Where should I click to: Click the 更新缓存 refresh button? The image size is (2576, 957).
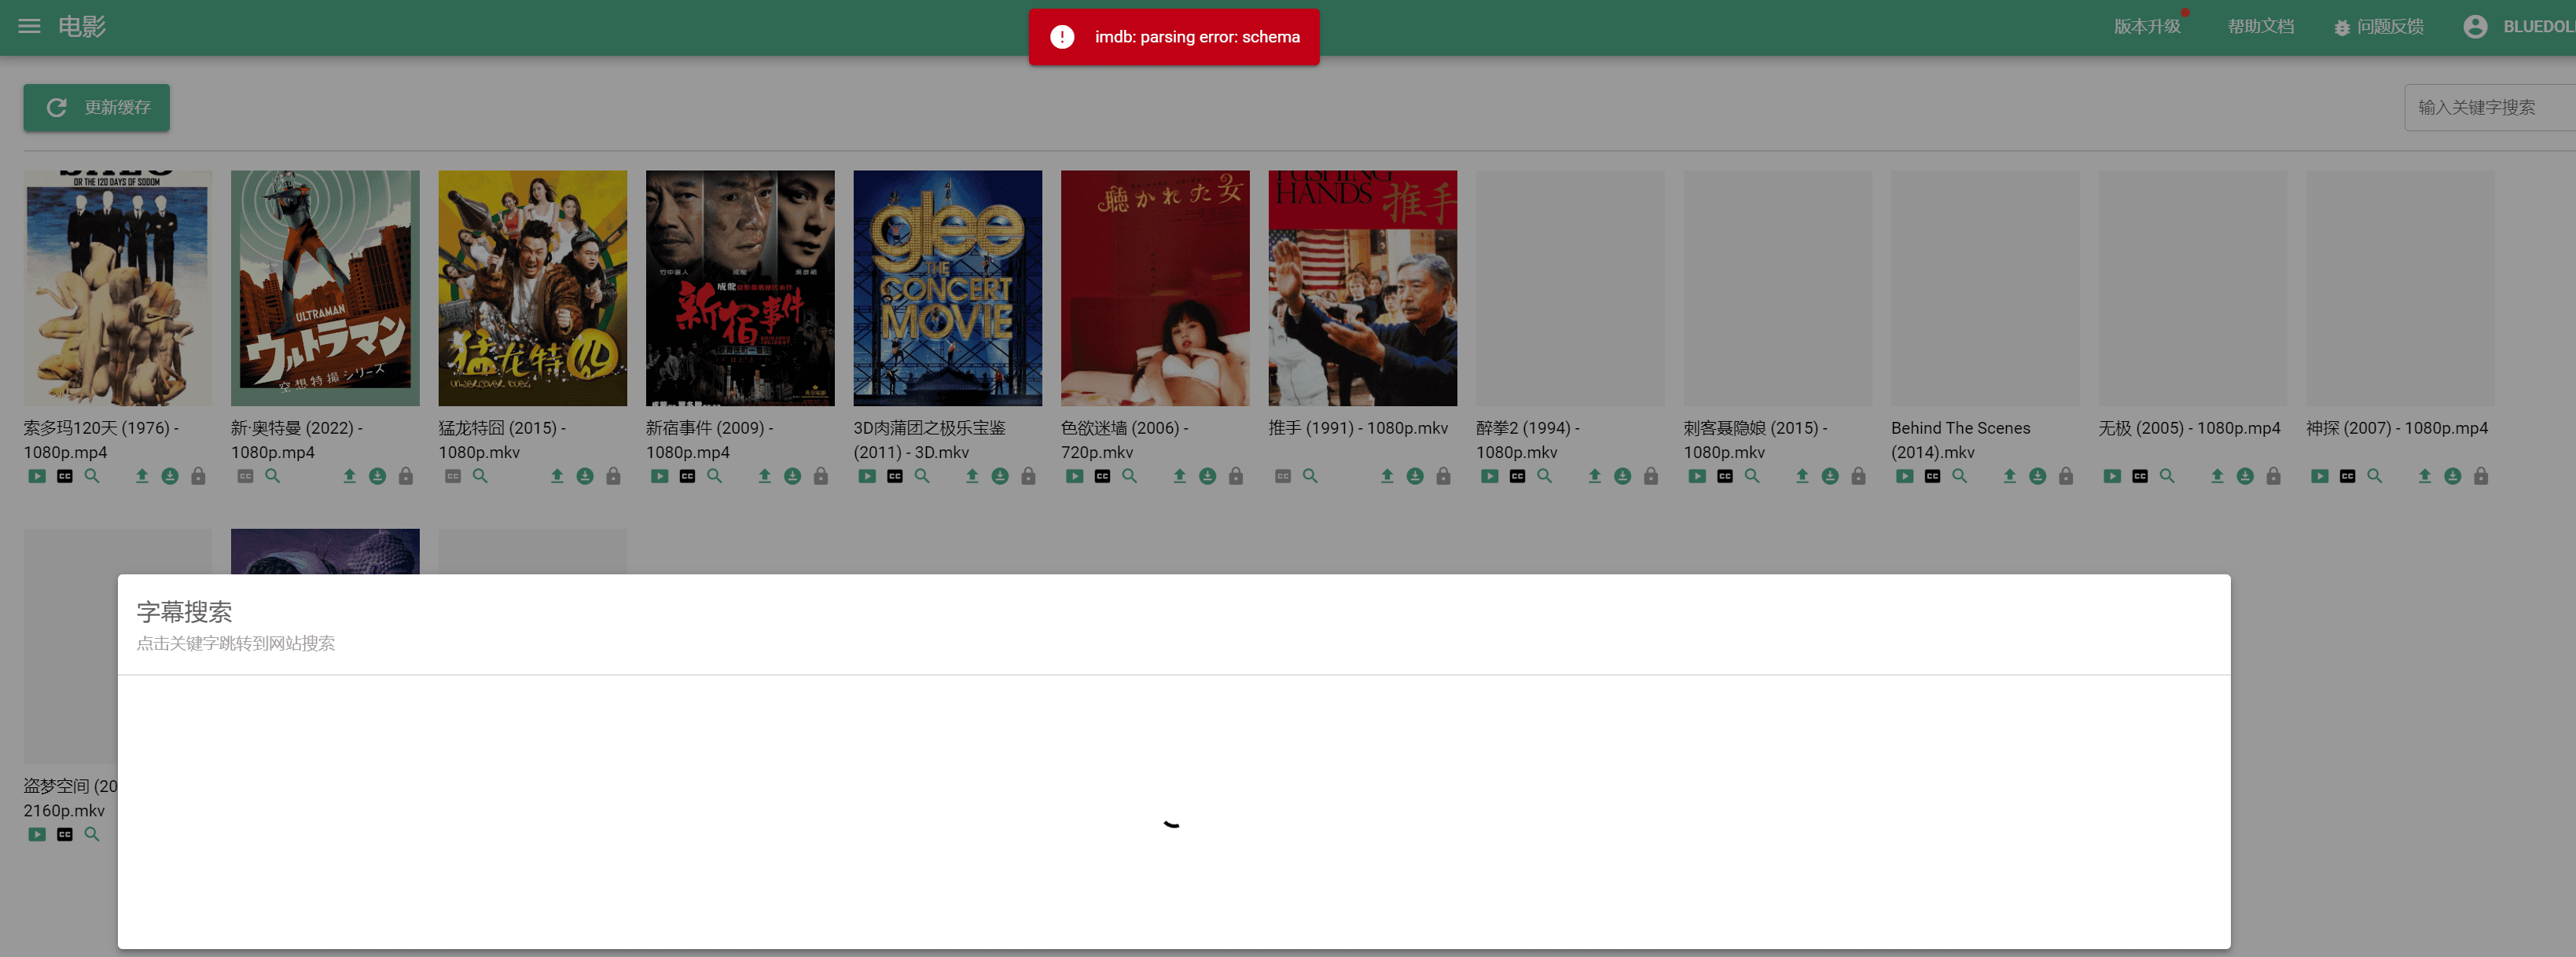point(96,107)
